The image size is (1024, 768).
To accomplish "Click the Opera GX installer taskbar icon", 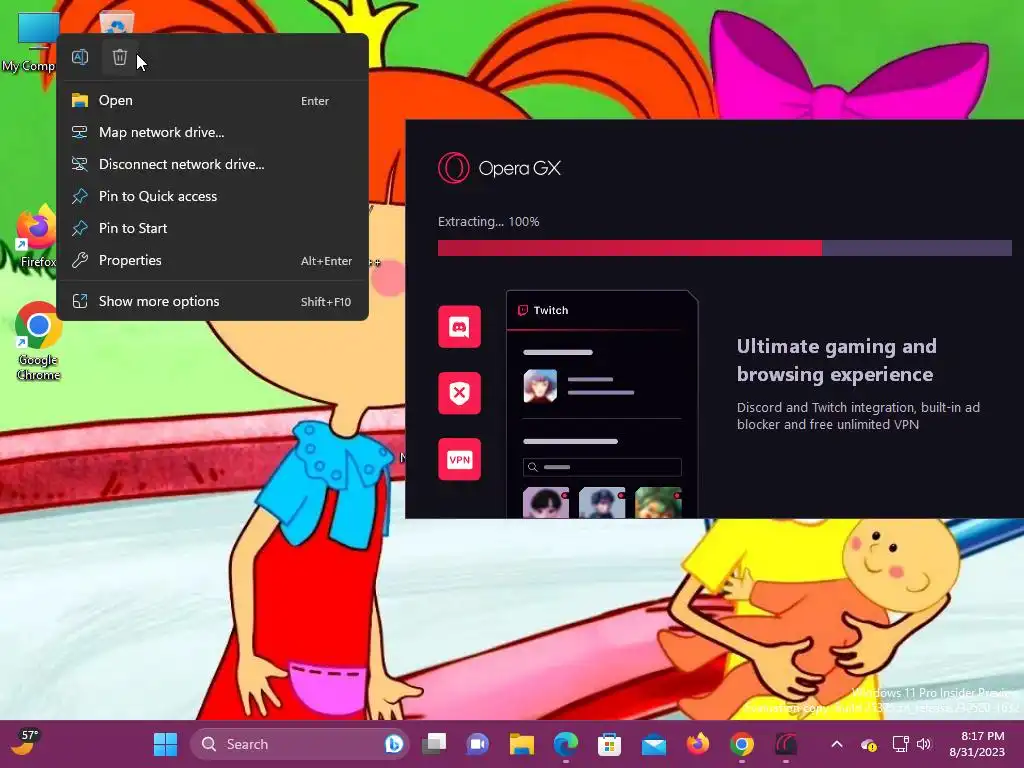I will coord(786,744).
